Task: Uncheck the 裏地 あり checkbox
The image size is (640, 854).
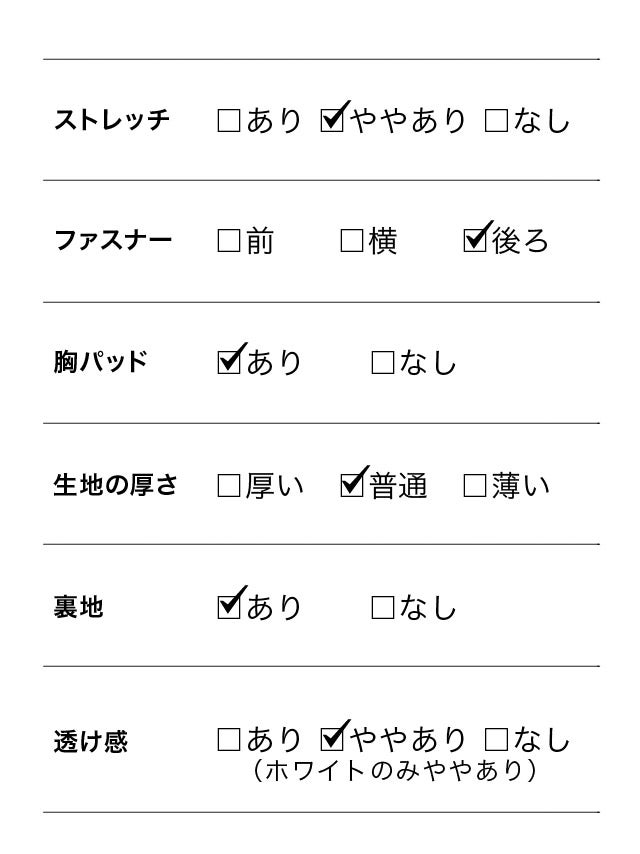Action: [229, 606]
